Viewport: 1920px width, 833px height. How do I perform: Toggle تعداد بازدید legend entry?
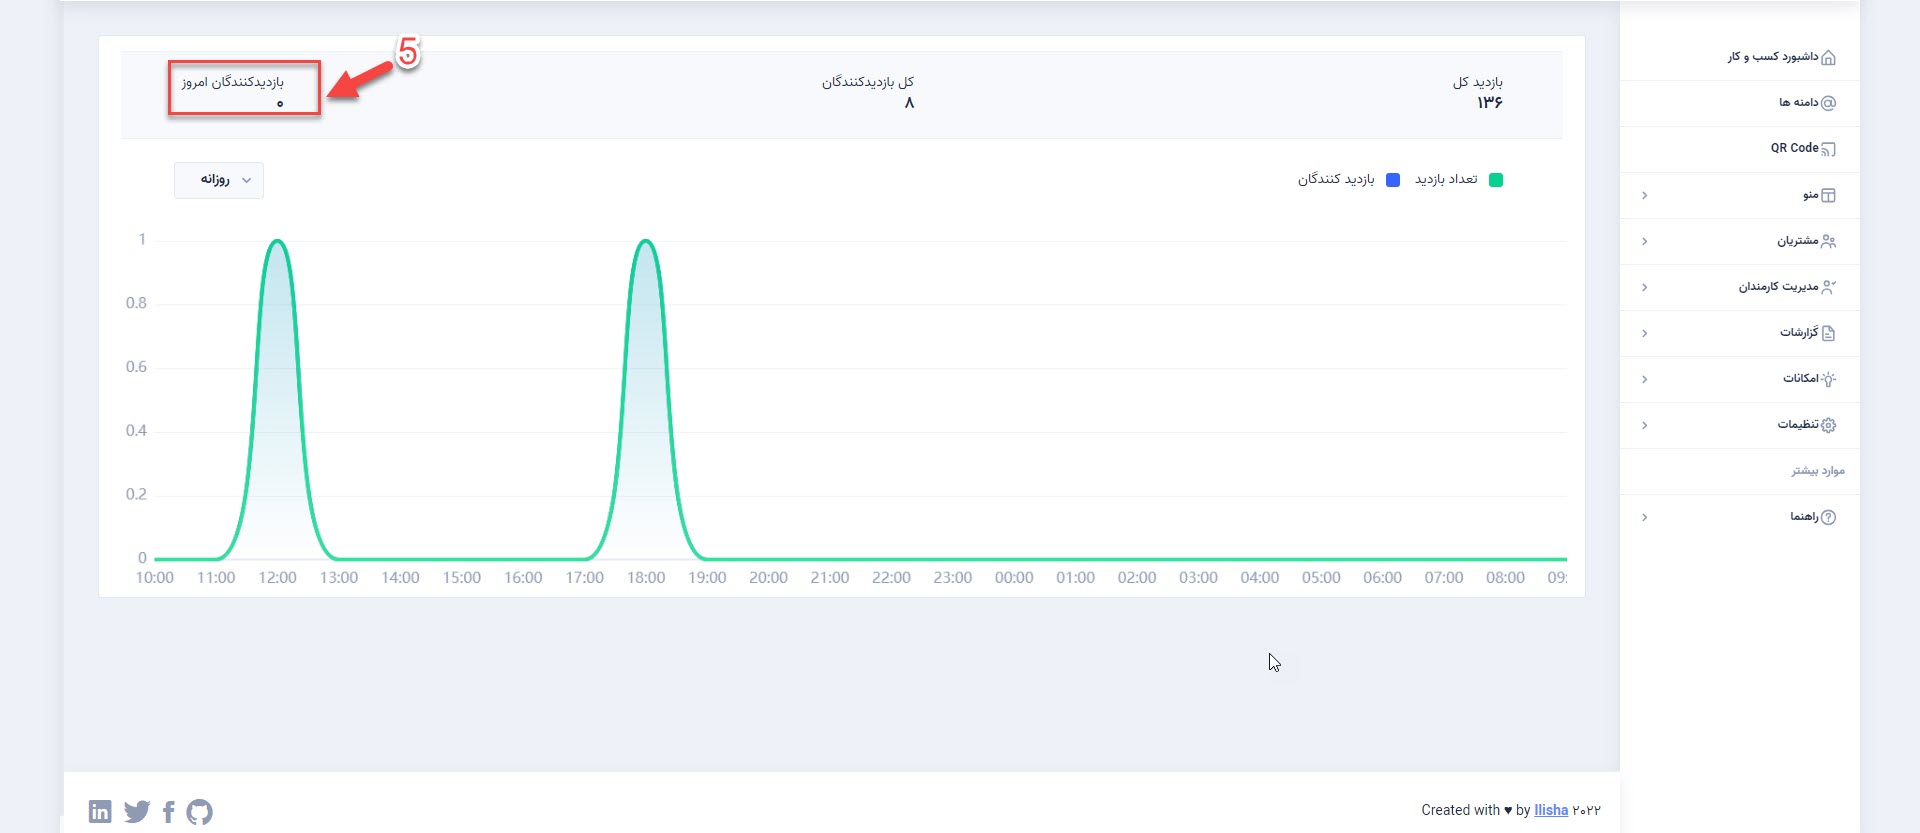pos(1459,180)
